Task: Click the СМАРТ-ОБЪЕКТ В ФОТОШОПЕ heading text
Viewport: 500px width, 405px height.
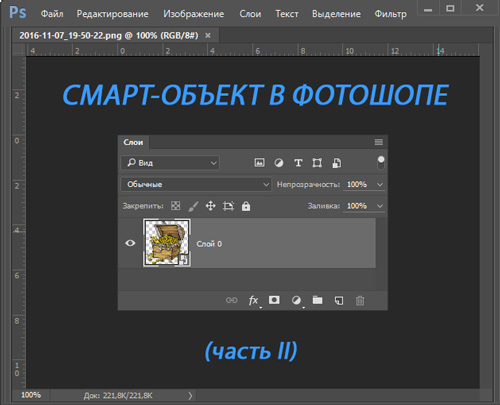Action: coord(255,95)
